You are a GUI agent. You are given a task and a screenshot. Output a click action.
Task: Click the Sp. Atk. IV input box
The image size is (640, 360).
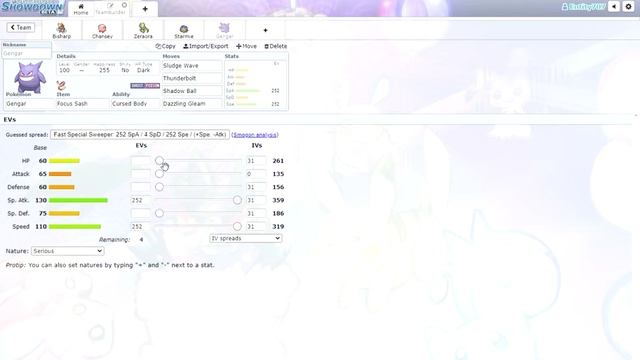256,200
